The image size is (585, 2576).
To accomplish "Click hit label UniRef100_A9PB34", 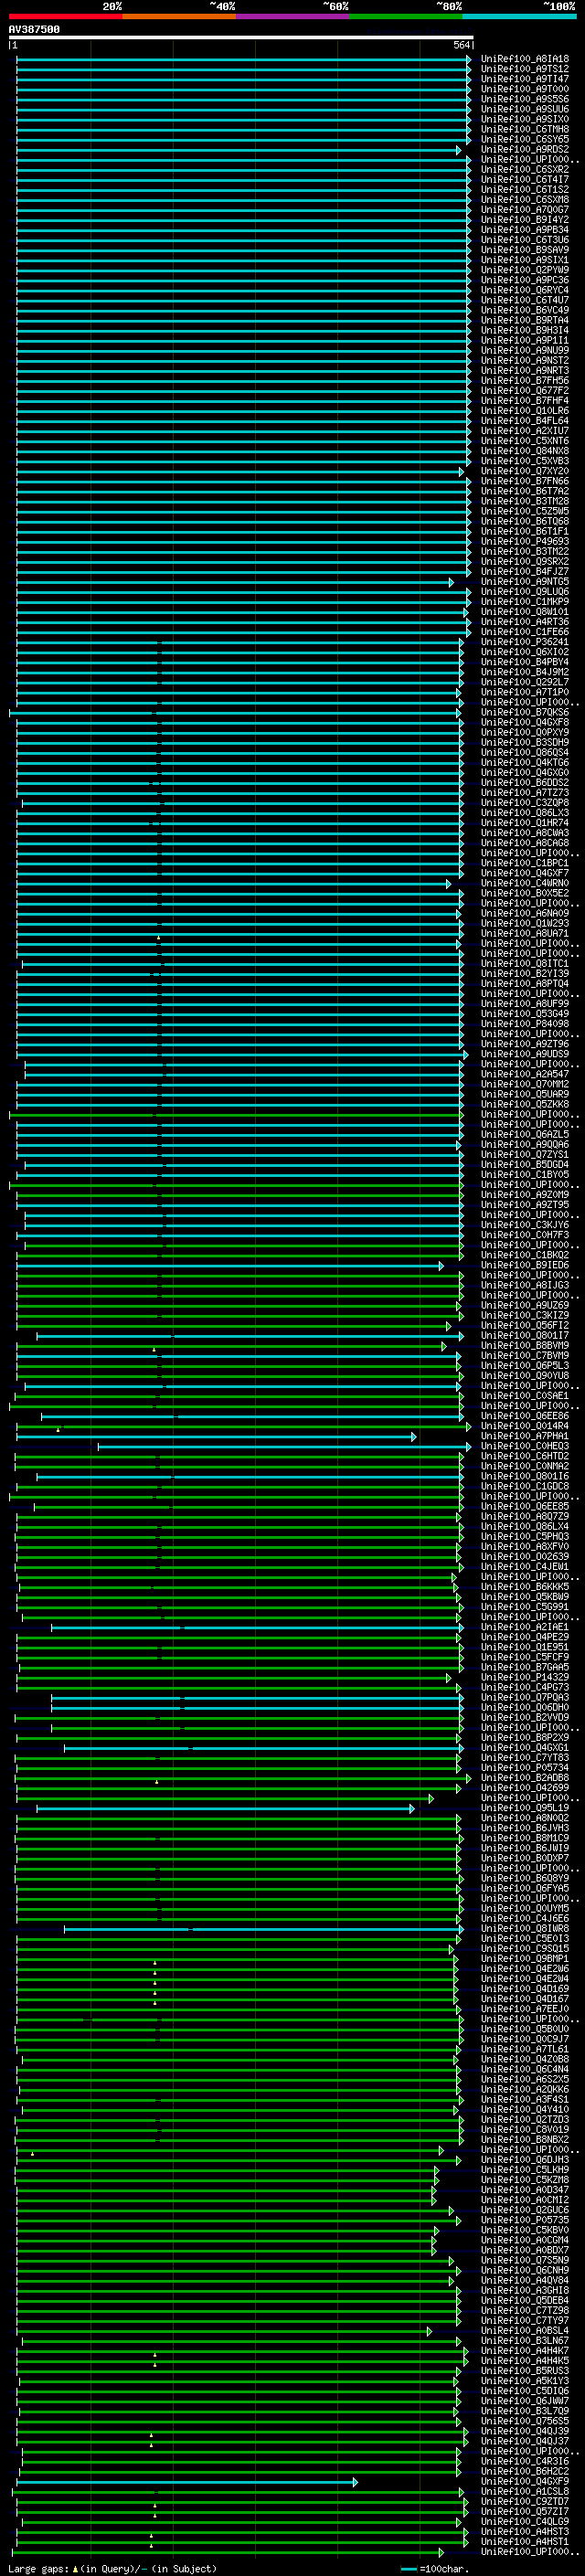I will coord(525,230).
